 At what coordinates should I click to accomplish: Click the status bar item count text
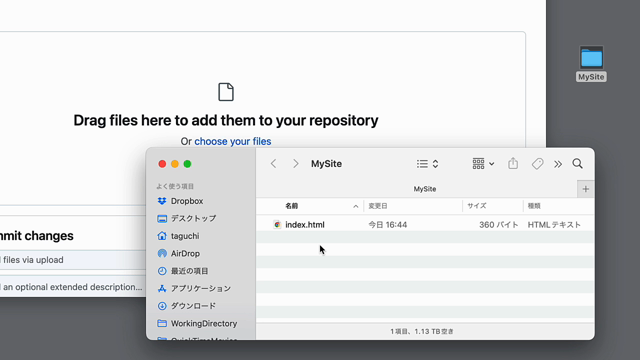coord(422,331)
